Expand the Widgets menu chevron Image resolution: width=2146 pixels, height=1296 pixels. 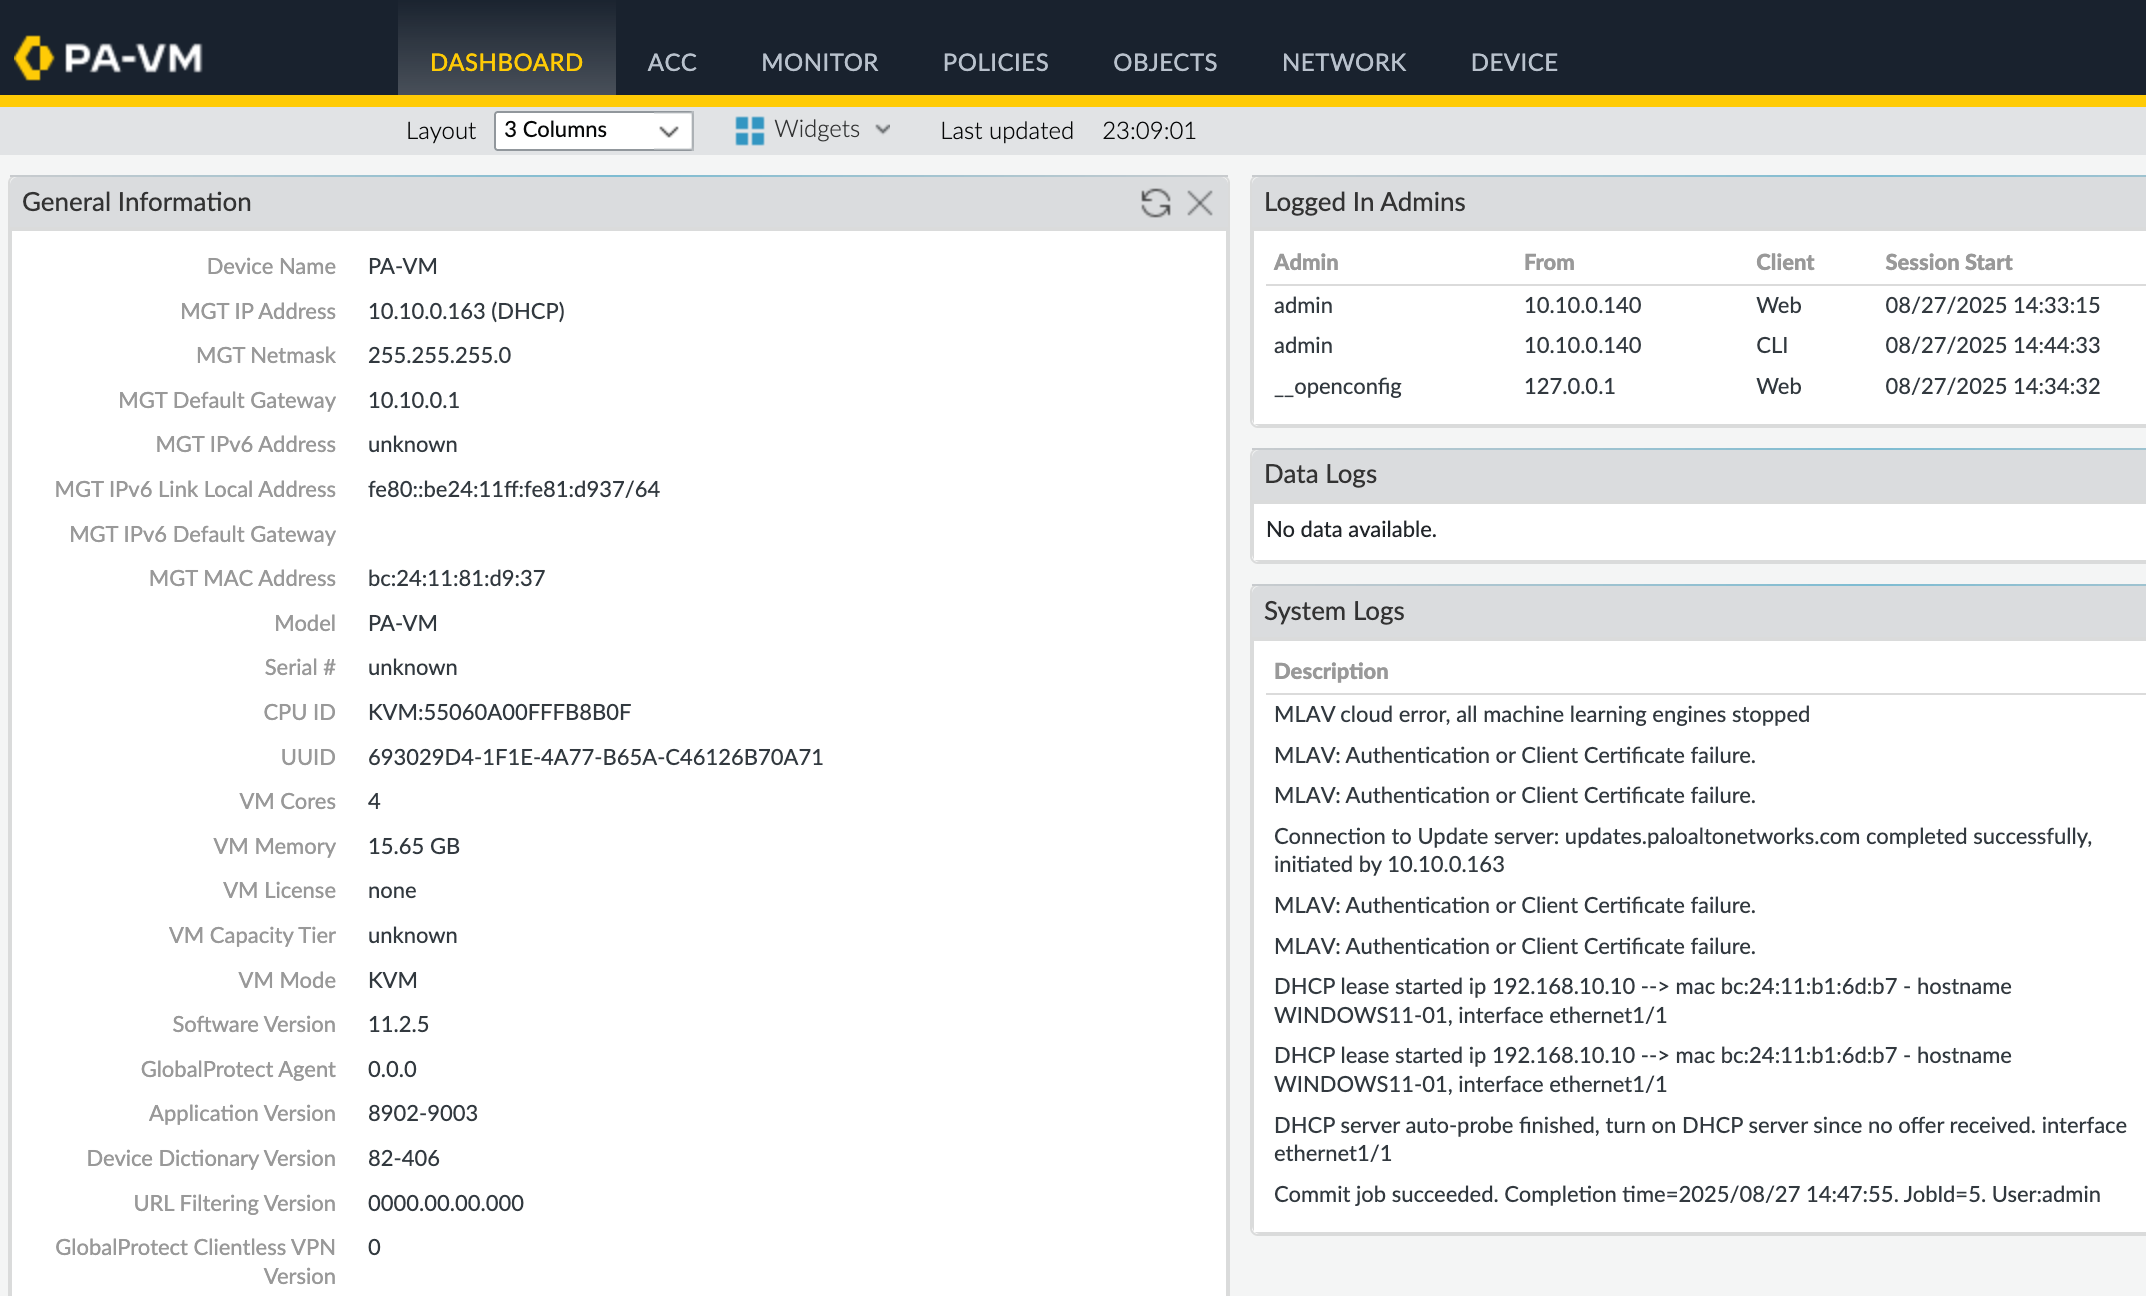click(x=883, y=129)
